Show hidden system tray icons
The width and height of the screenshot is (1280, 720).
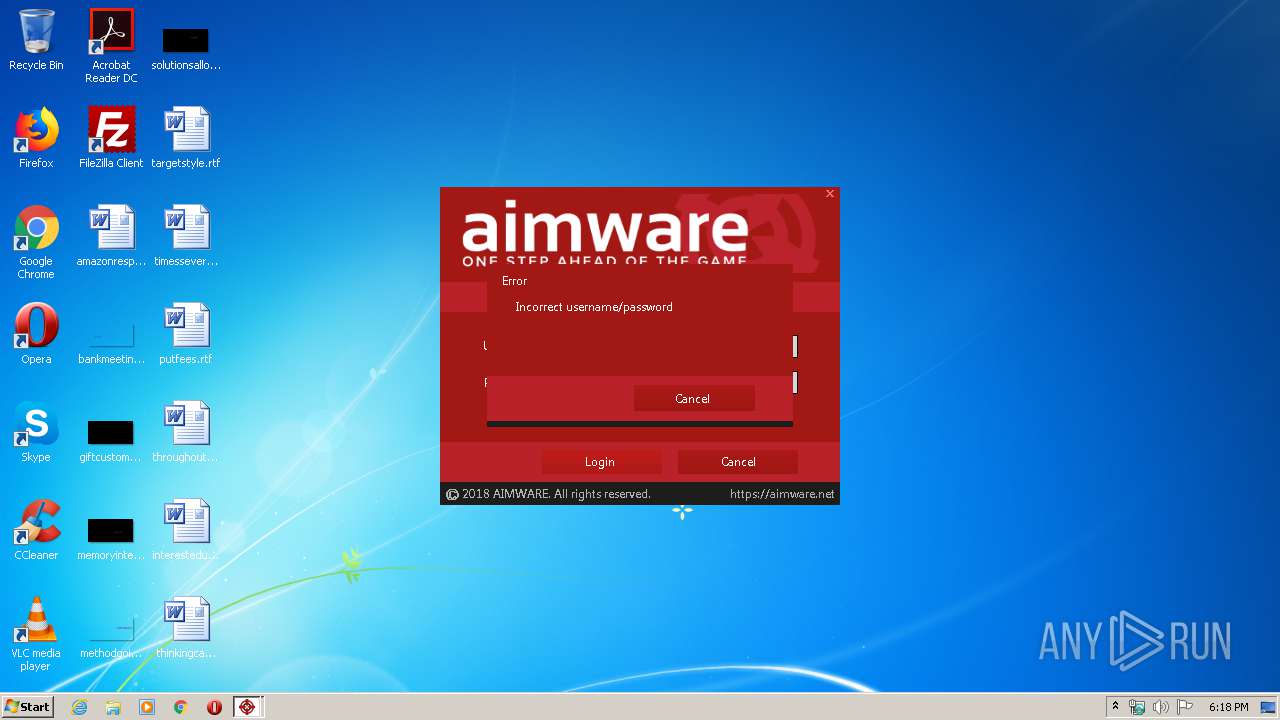[1115, 707]
